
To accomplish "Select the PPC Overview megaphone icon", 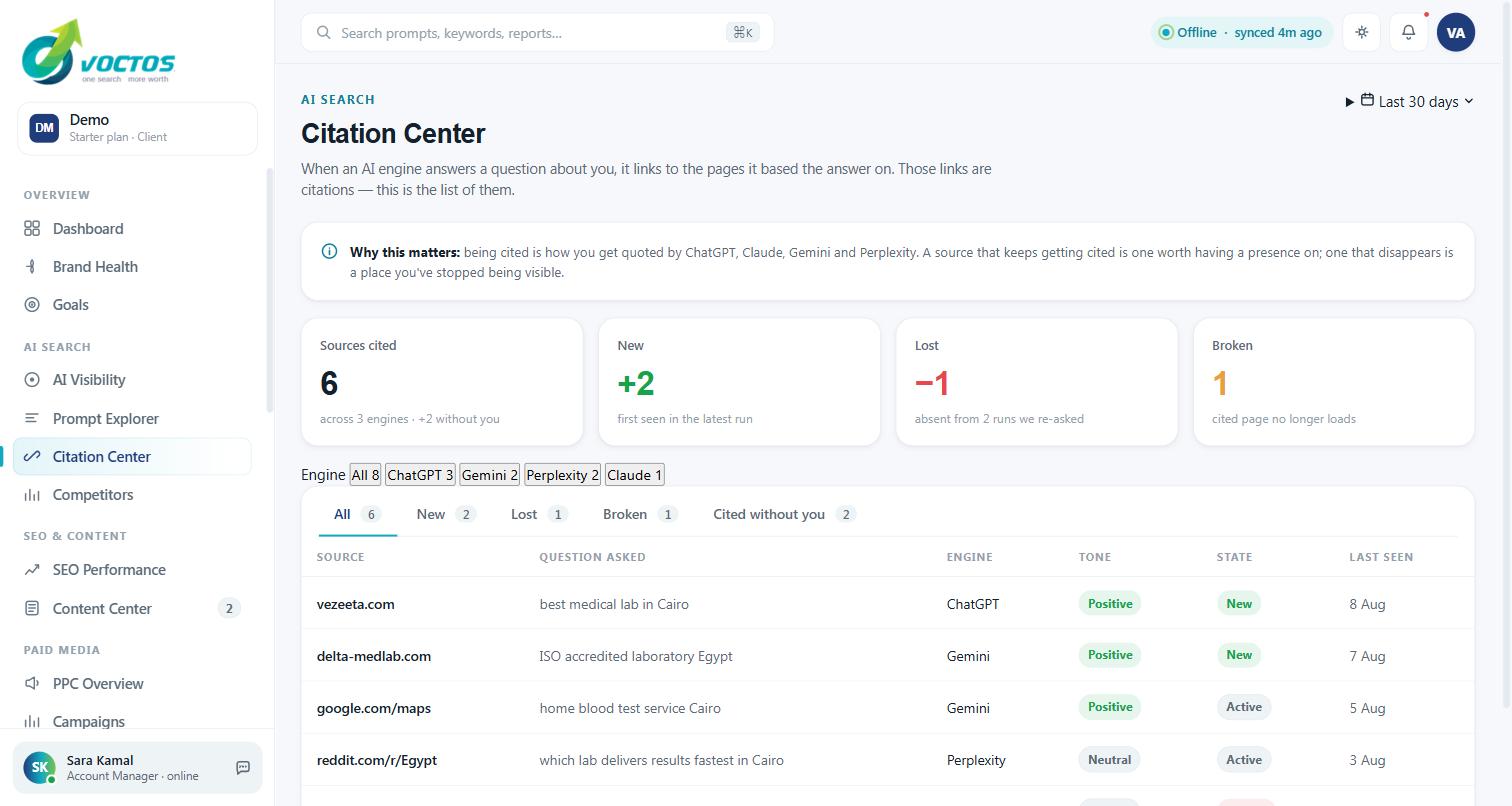I will [x=32, y=684].
